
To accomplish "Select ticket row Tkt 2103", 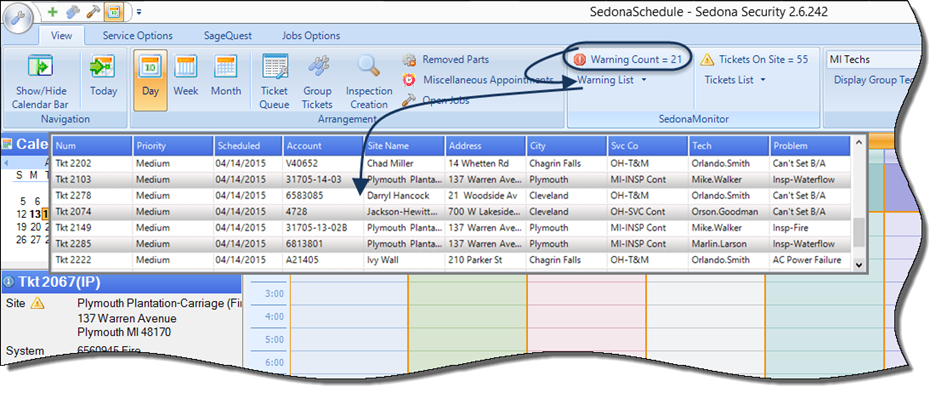I will pyautogui.click(x=452, y=179).
